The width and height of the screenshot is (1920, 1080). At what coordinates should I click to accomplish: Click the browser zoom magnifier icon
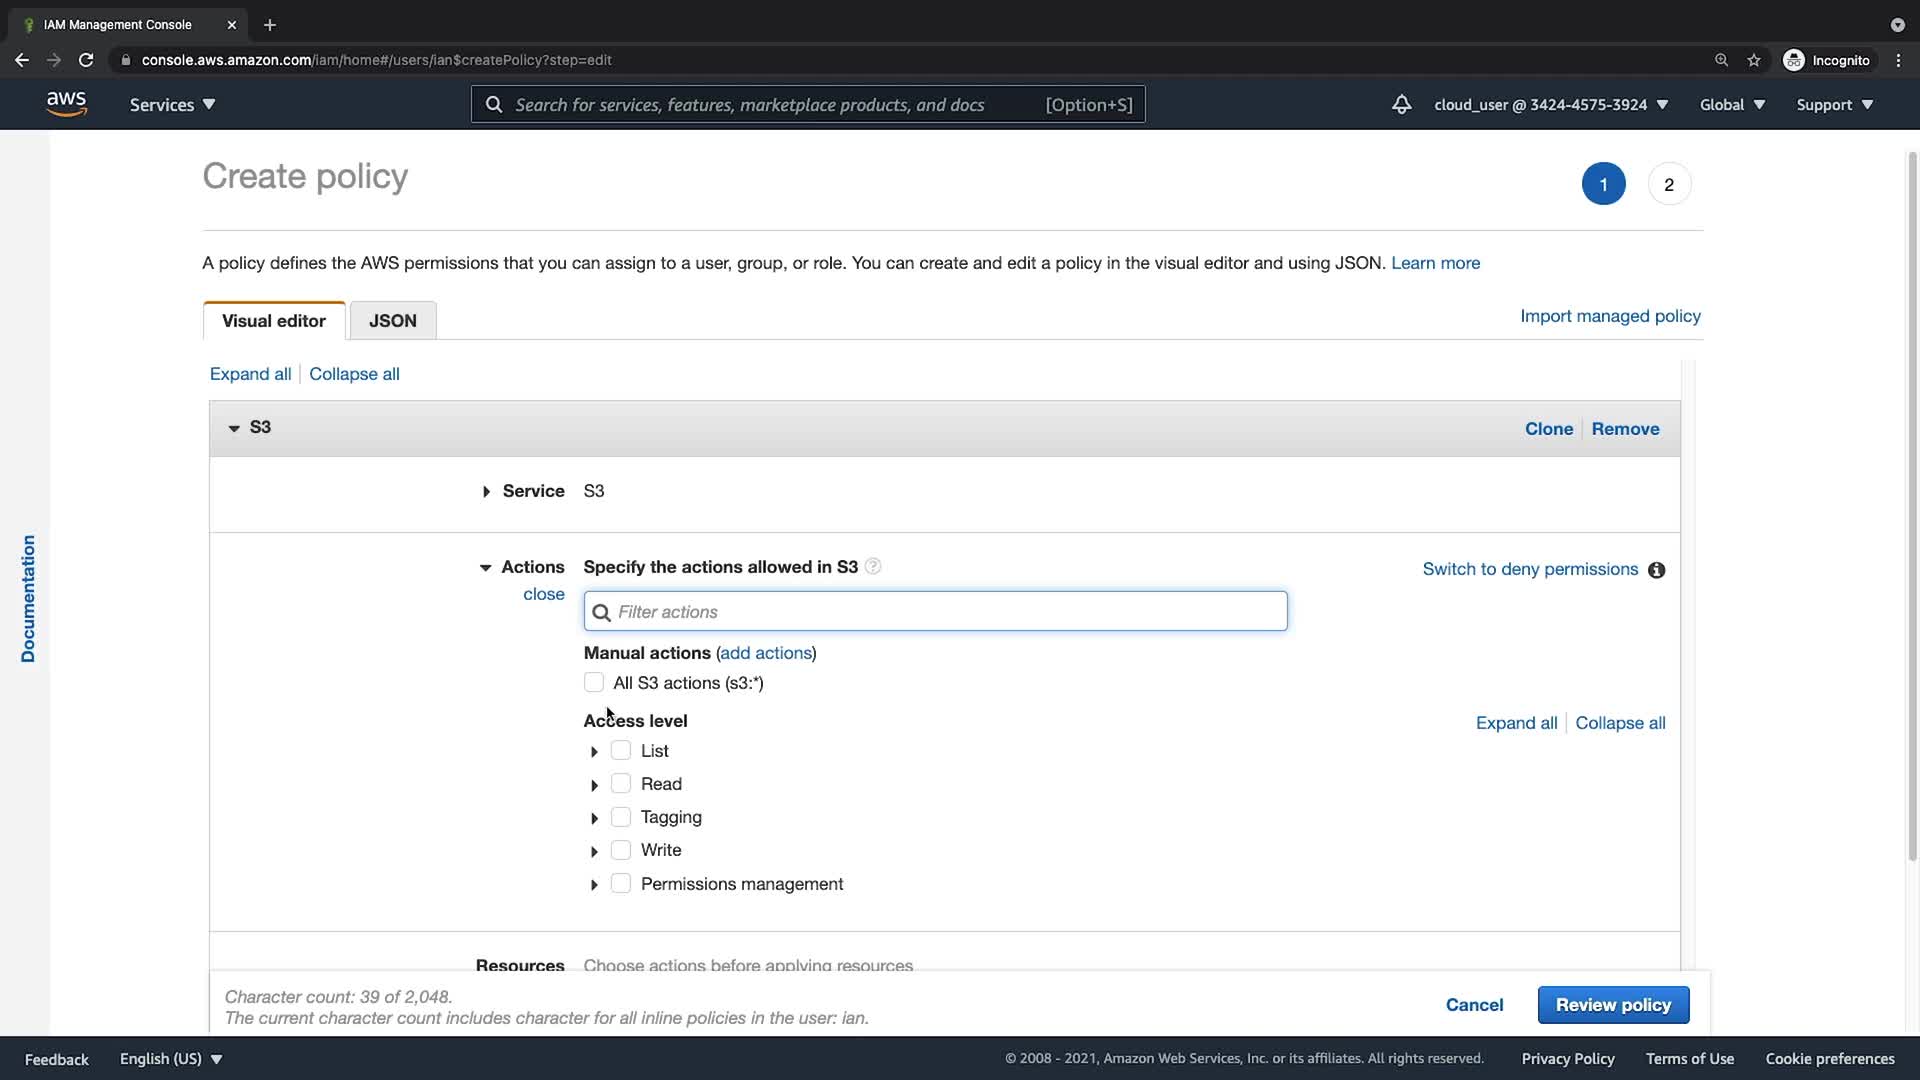pyautogui.click(x=1721, y=60)
